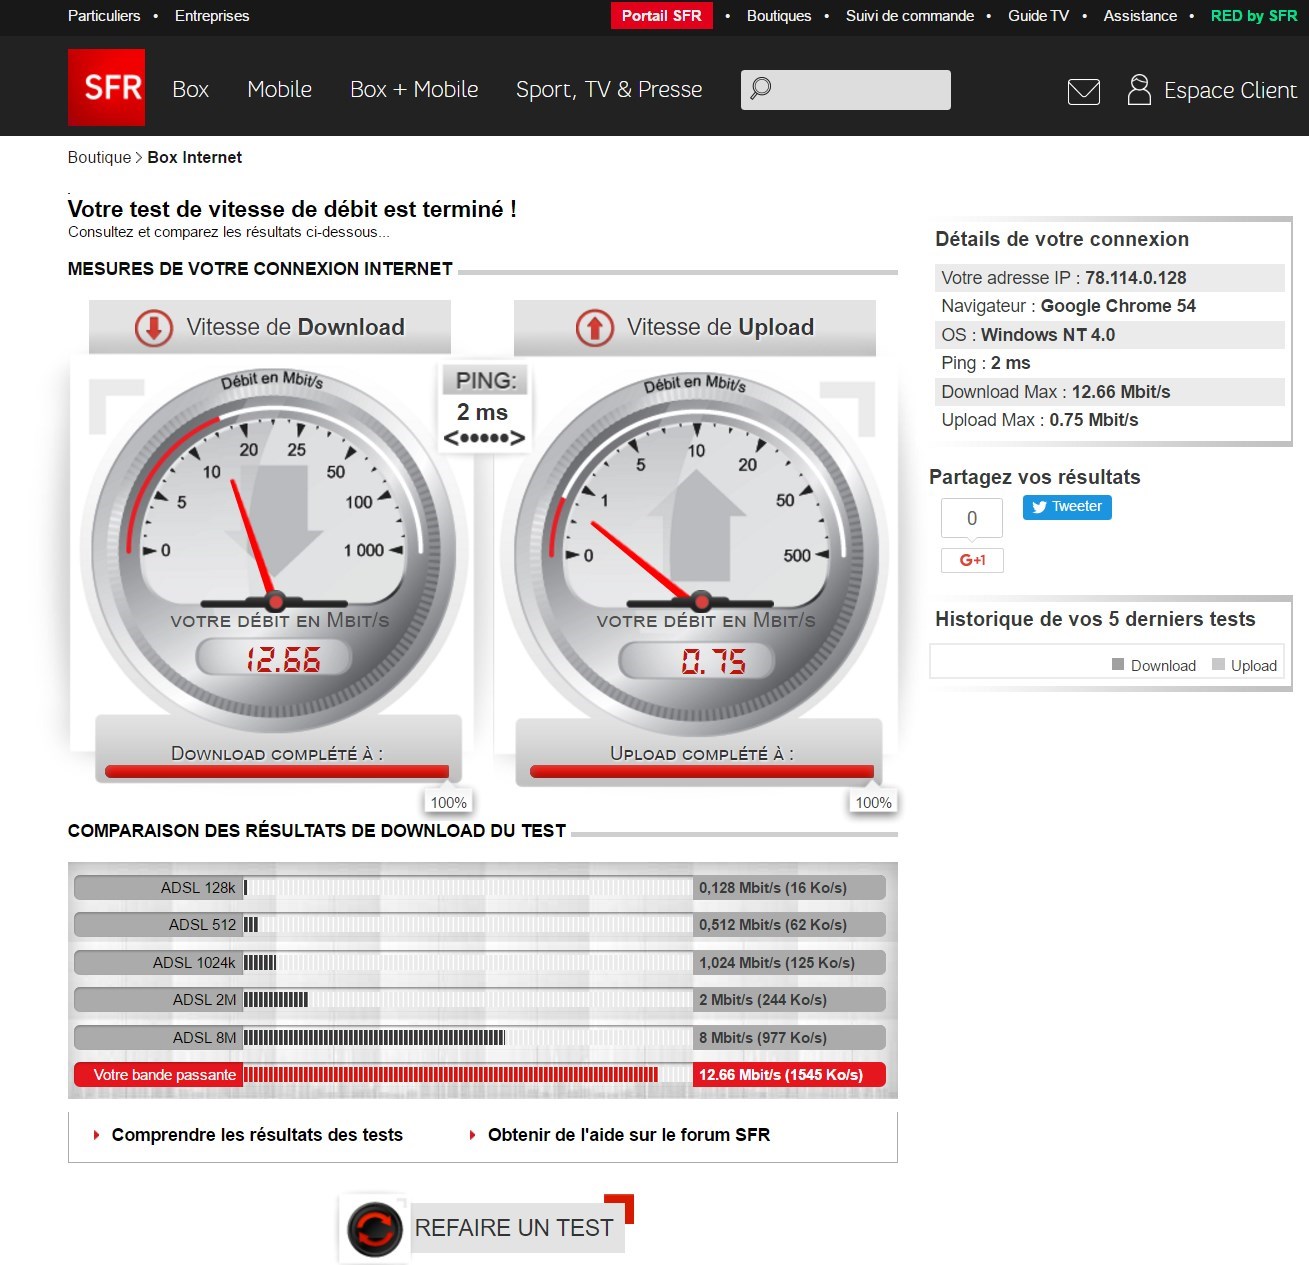Select the Mobile menu item

[279, 89]
